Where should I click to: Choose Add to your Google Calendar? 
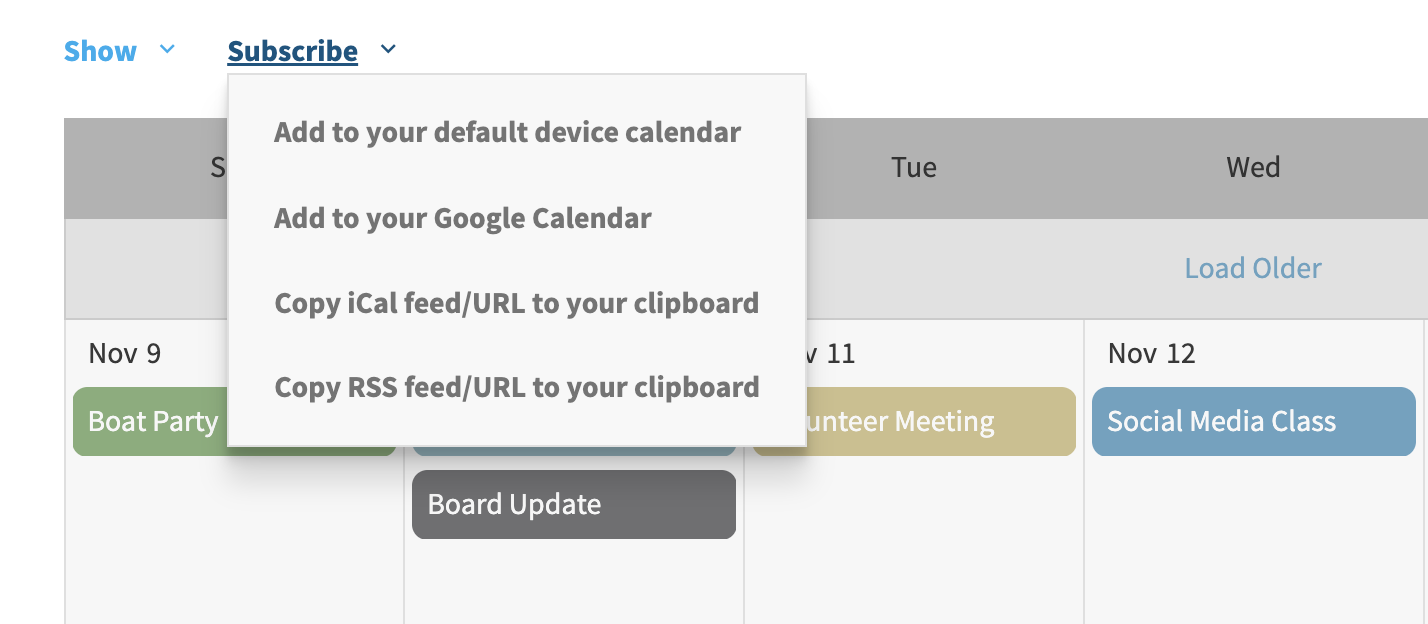[462, 218]
